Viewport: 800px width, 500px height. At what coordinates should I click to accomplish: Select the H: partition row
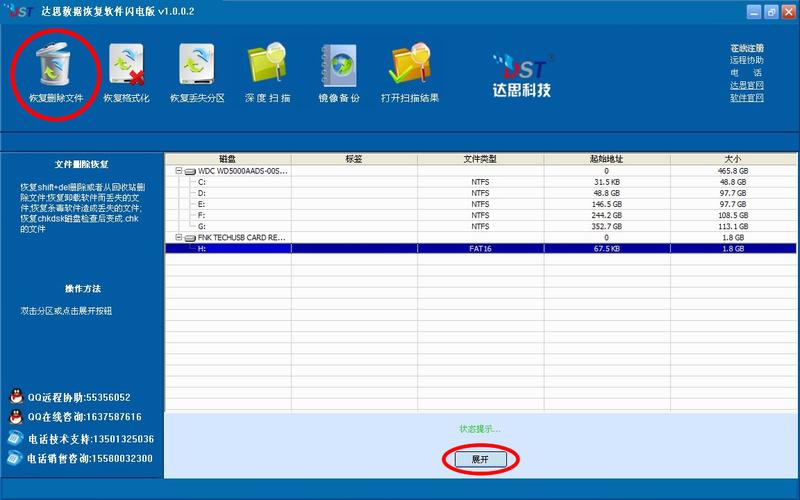coord(481,248)
